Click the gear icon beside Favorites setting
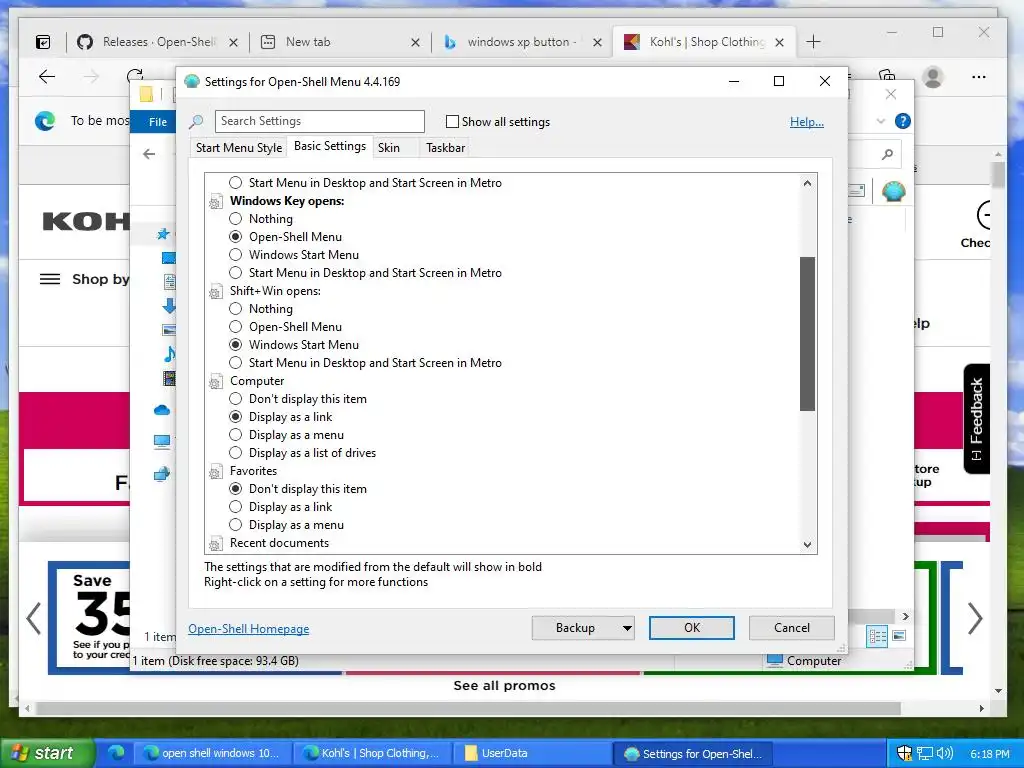1024x768 pixels. 216,472
